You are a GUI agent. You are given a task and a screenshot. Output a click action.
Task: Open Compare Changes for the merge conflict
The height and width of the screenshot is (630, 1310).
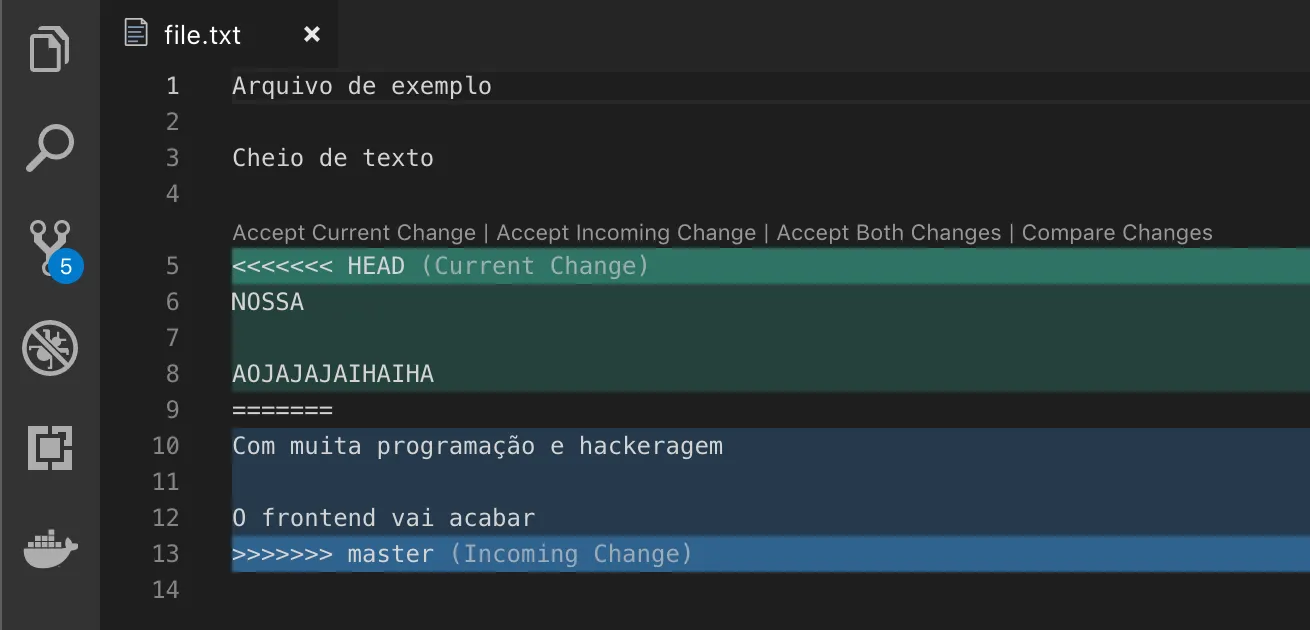(1117, 232)
